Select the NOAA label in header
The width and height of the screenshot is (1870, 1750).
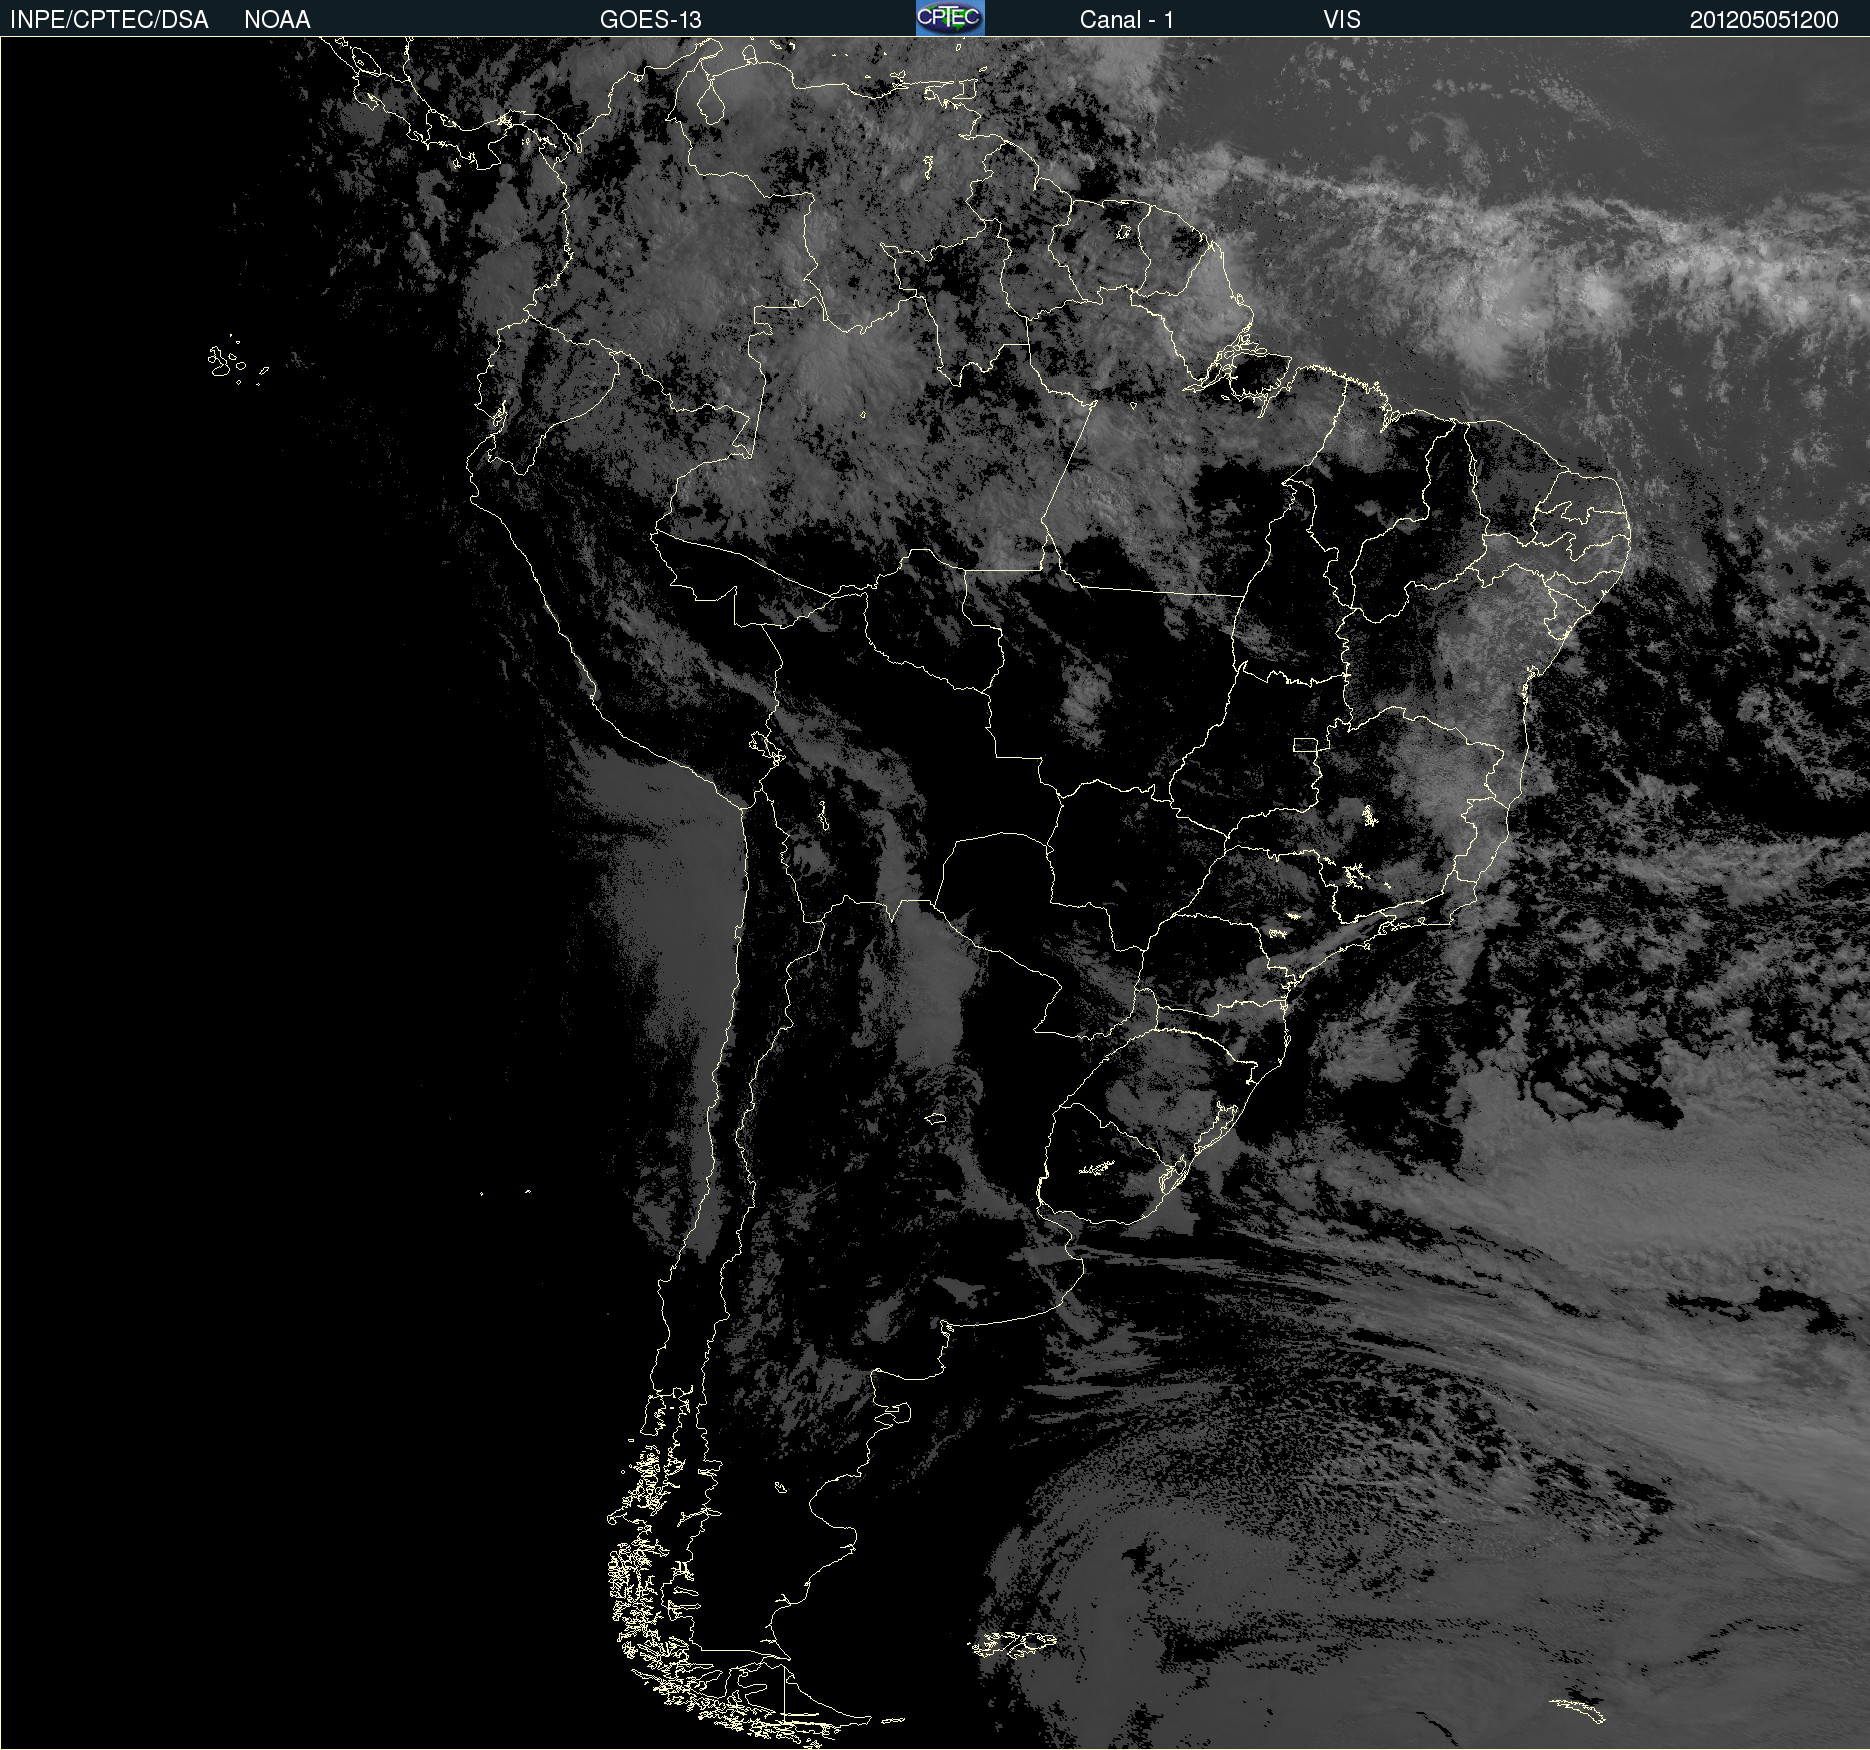coord(277,20)
